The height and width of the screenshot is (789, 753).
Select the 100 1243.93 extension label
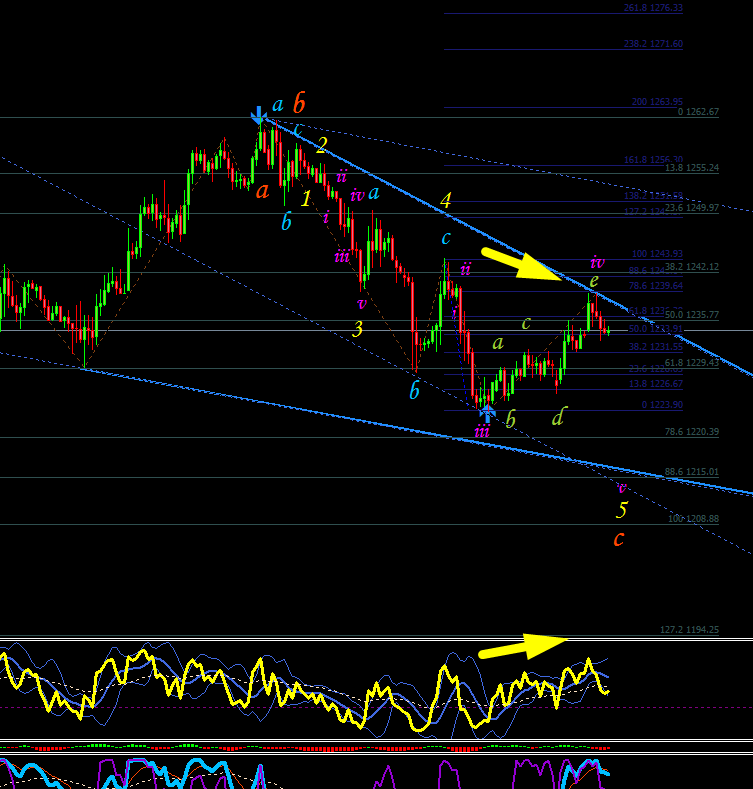click(657, 254)
